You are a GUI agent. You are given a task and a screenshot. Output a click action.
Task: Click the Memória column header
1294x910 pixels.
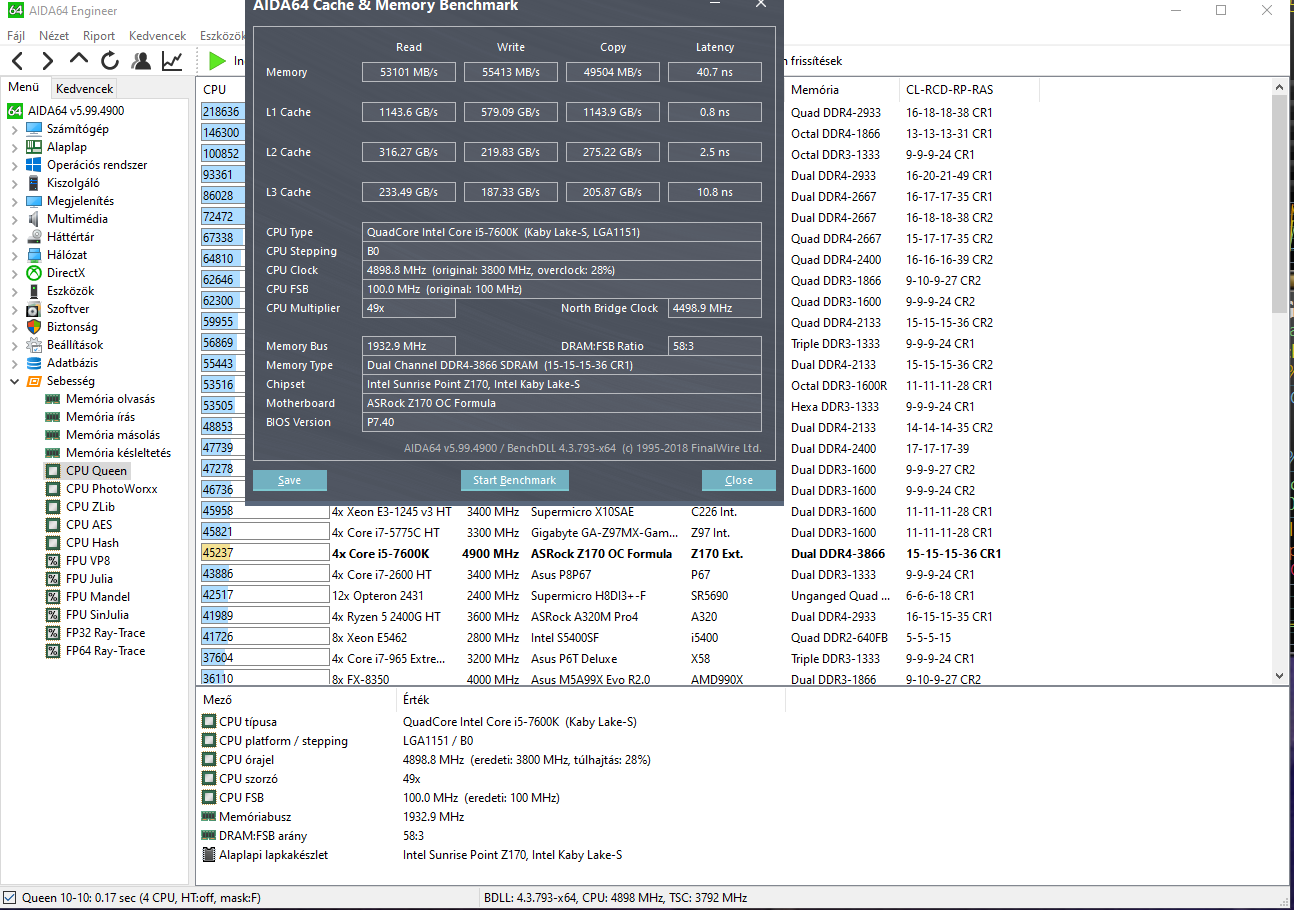coord(815,90)
